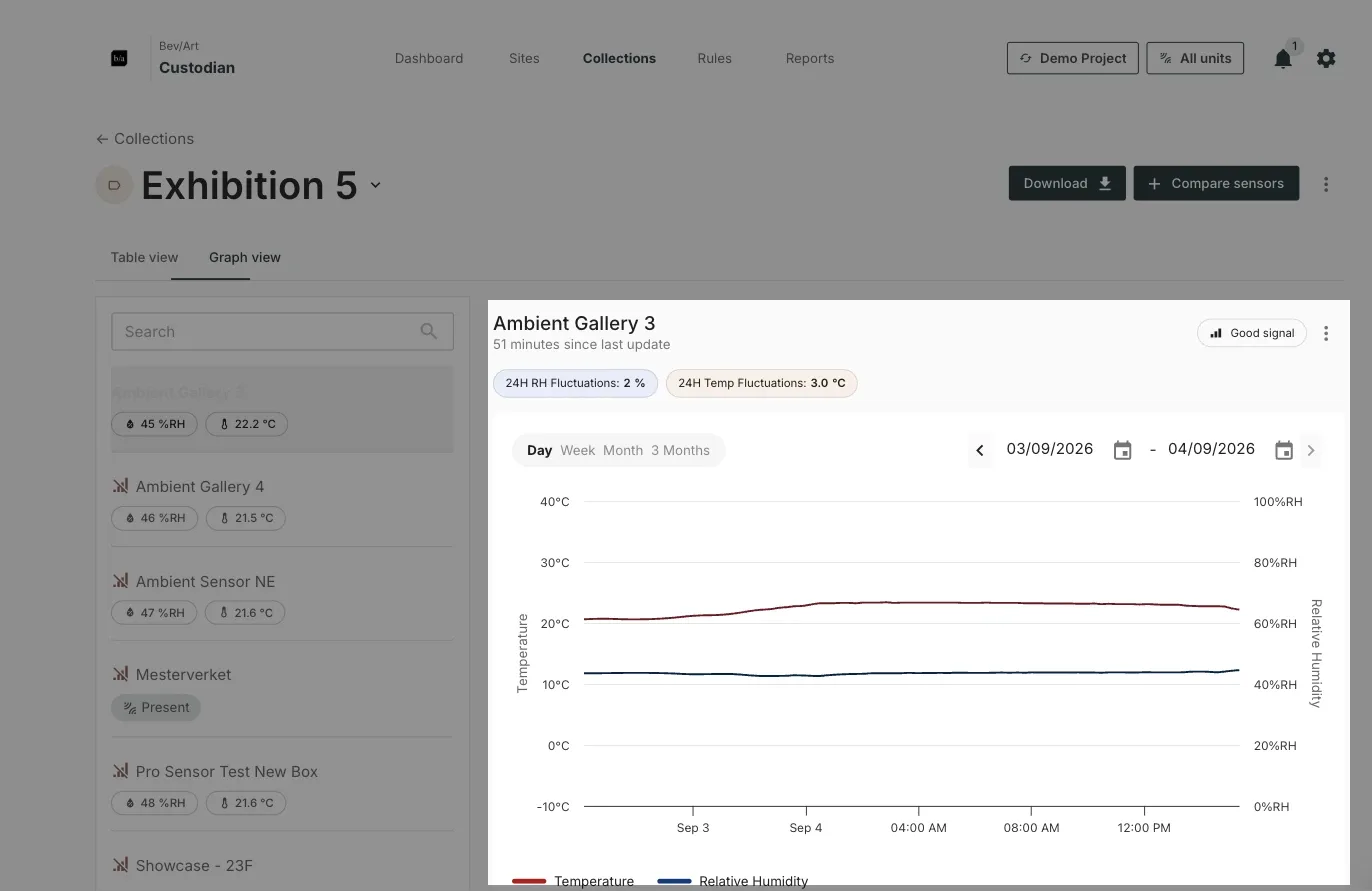
Task: Open the end date calendar picker
Action: click(x=1284, y=450)
